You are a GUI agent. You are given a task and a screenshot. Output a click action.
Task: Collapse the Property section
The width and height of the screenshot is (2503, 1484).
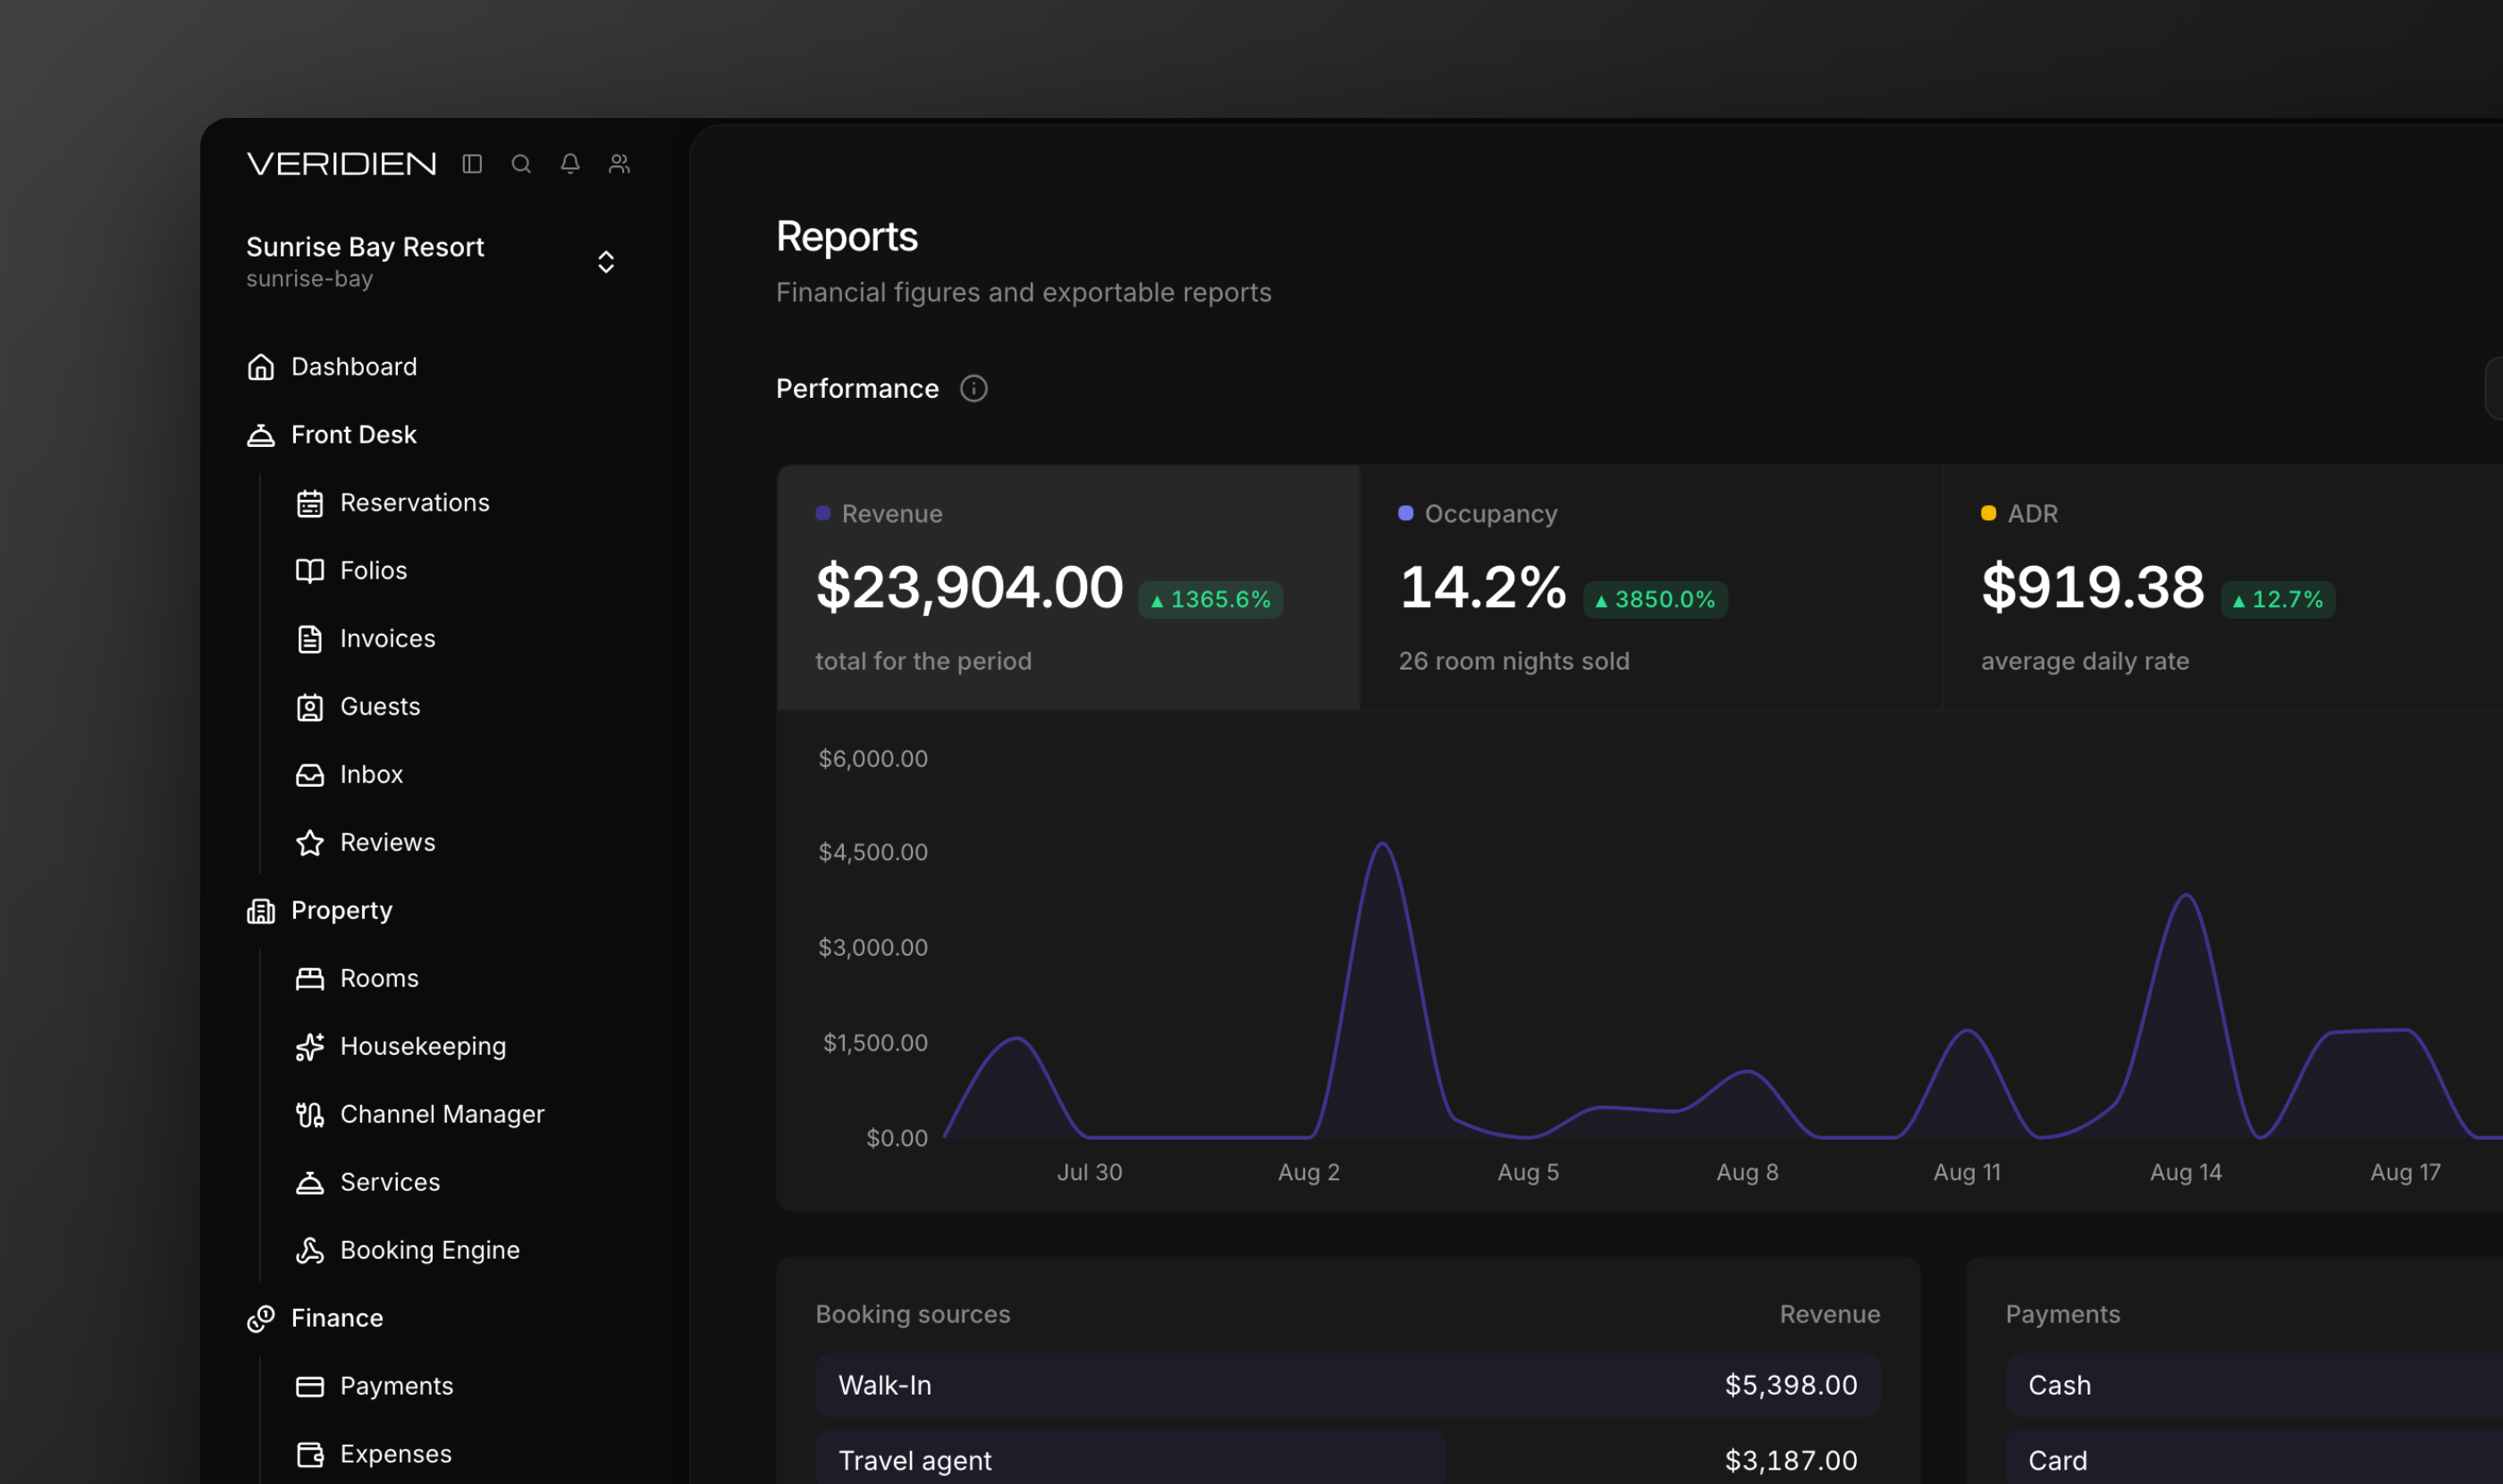pyautogui.click(x=342, y=911)
